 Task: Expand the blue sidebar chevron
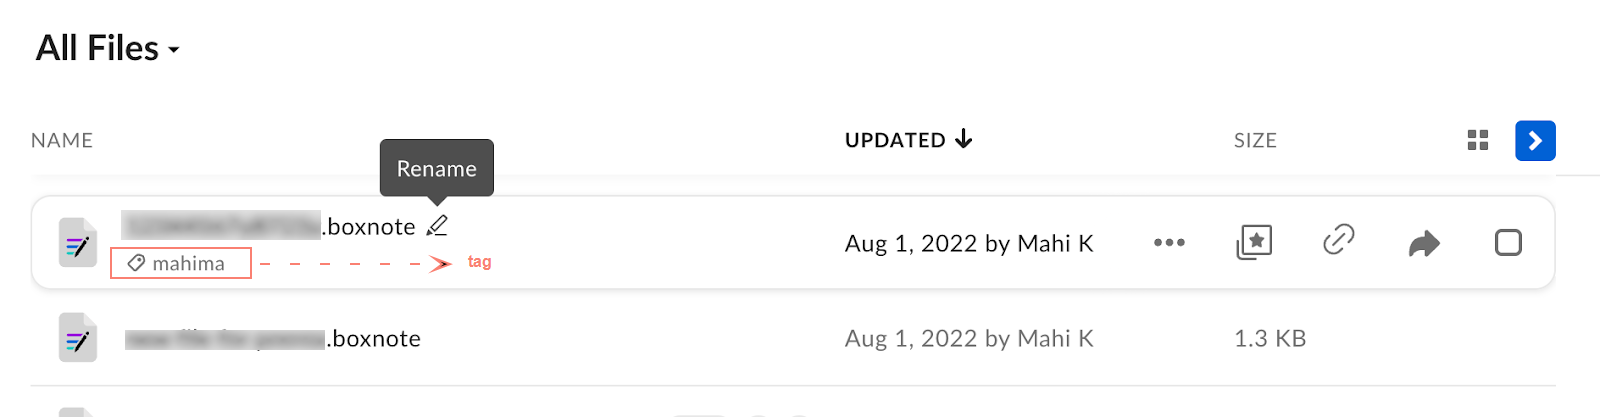point(1535,140)
